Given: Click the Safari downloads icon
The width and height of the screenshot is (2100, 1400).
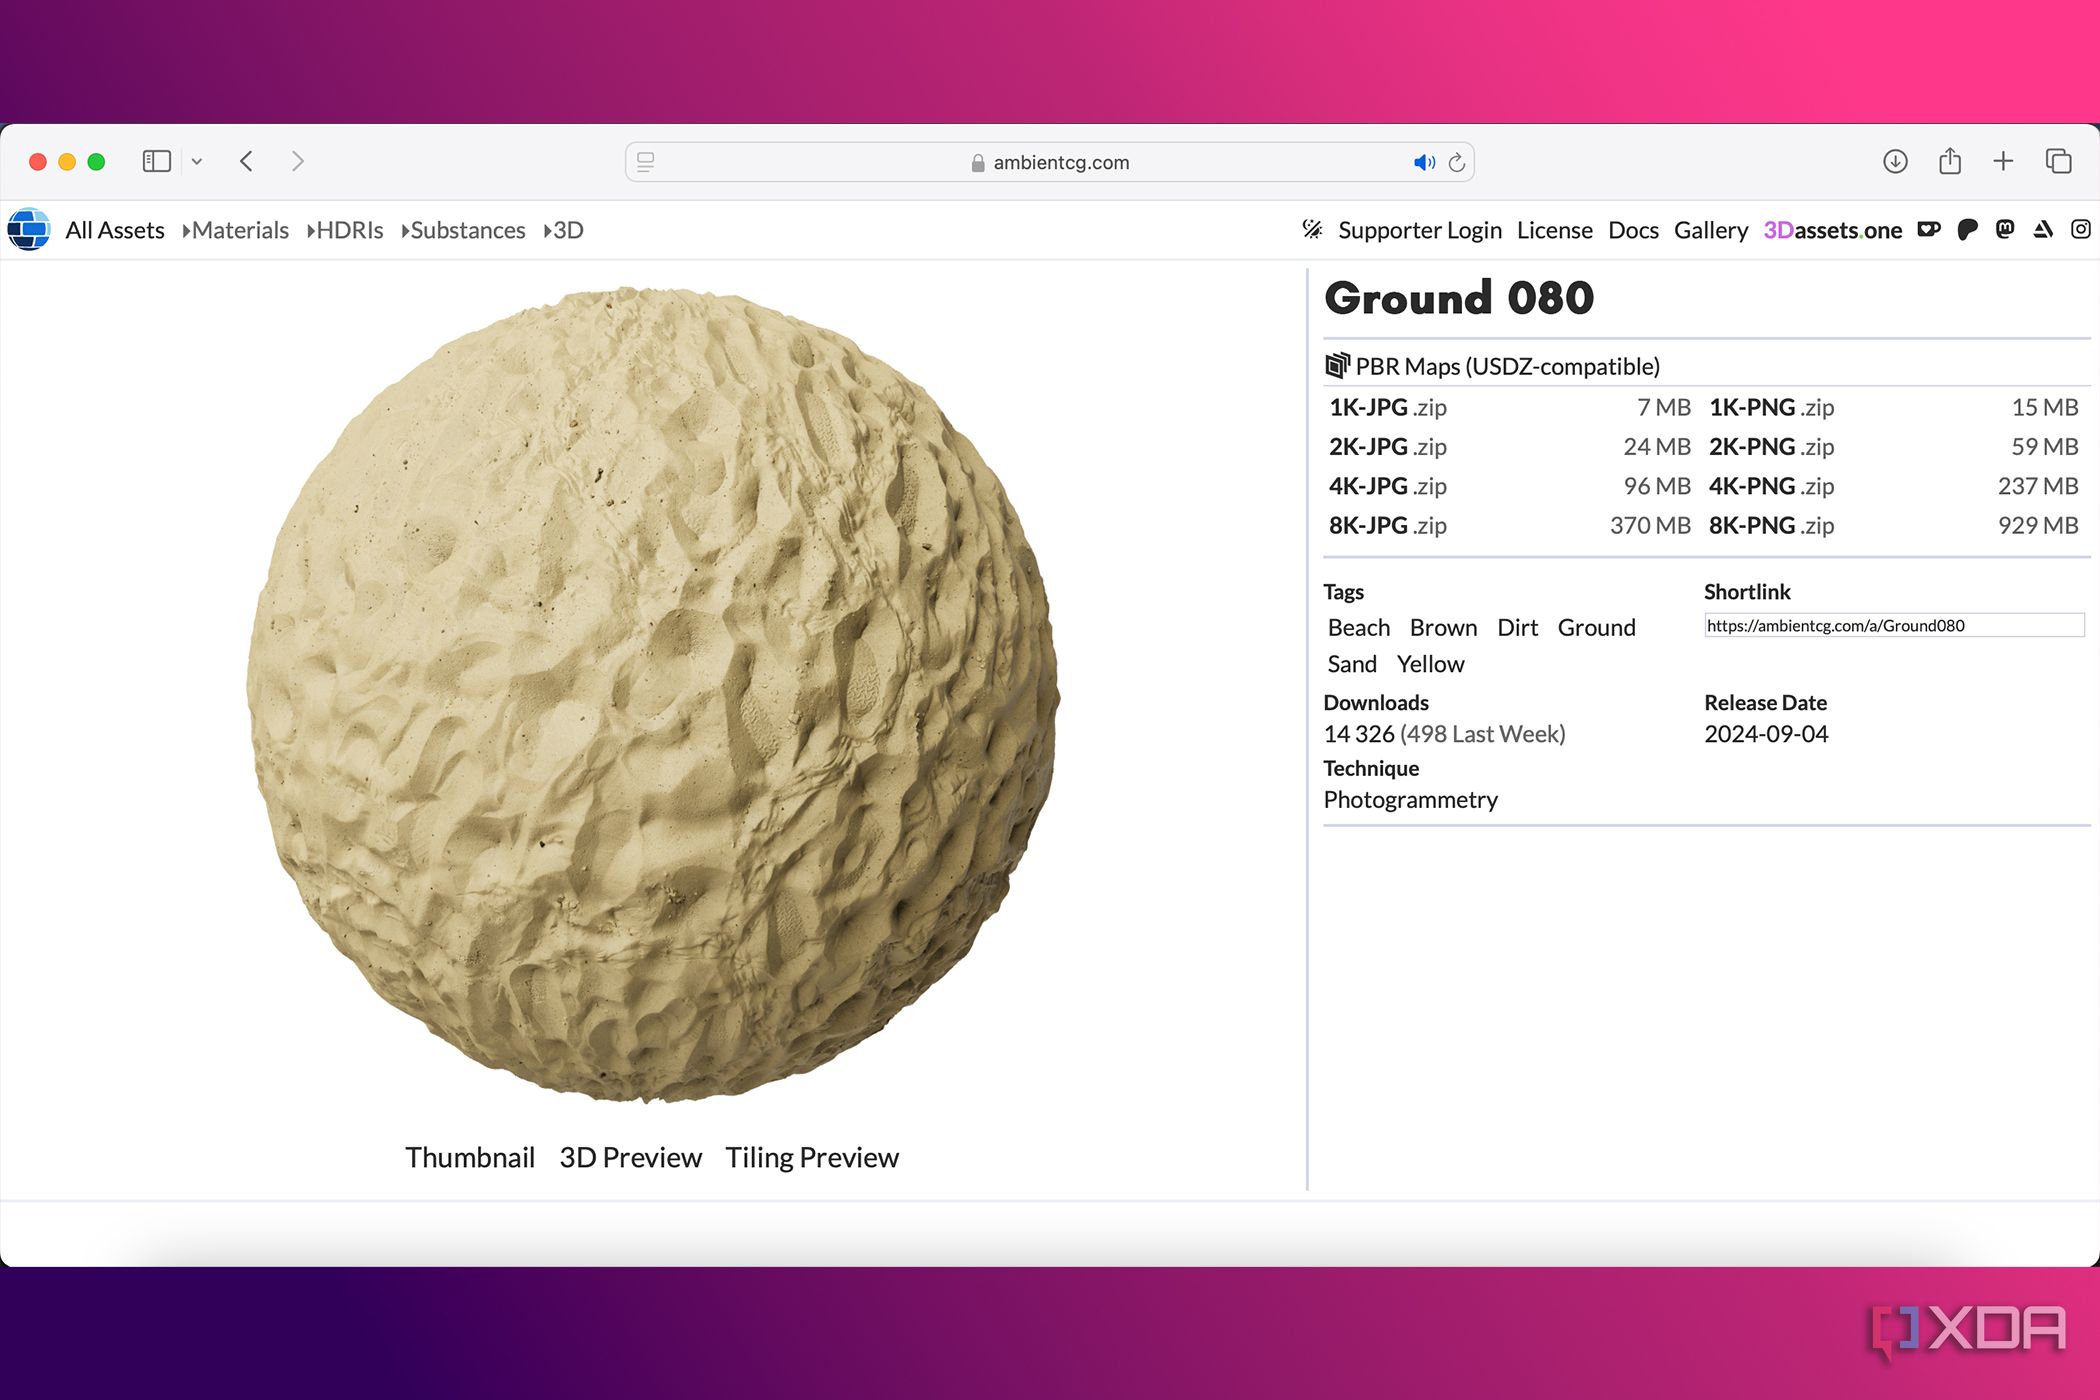Looking at the screenshot, I should click(x=1895, y=161).
